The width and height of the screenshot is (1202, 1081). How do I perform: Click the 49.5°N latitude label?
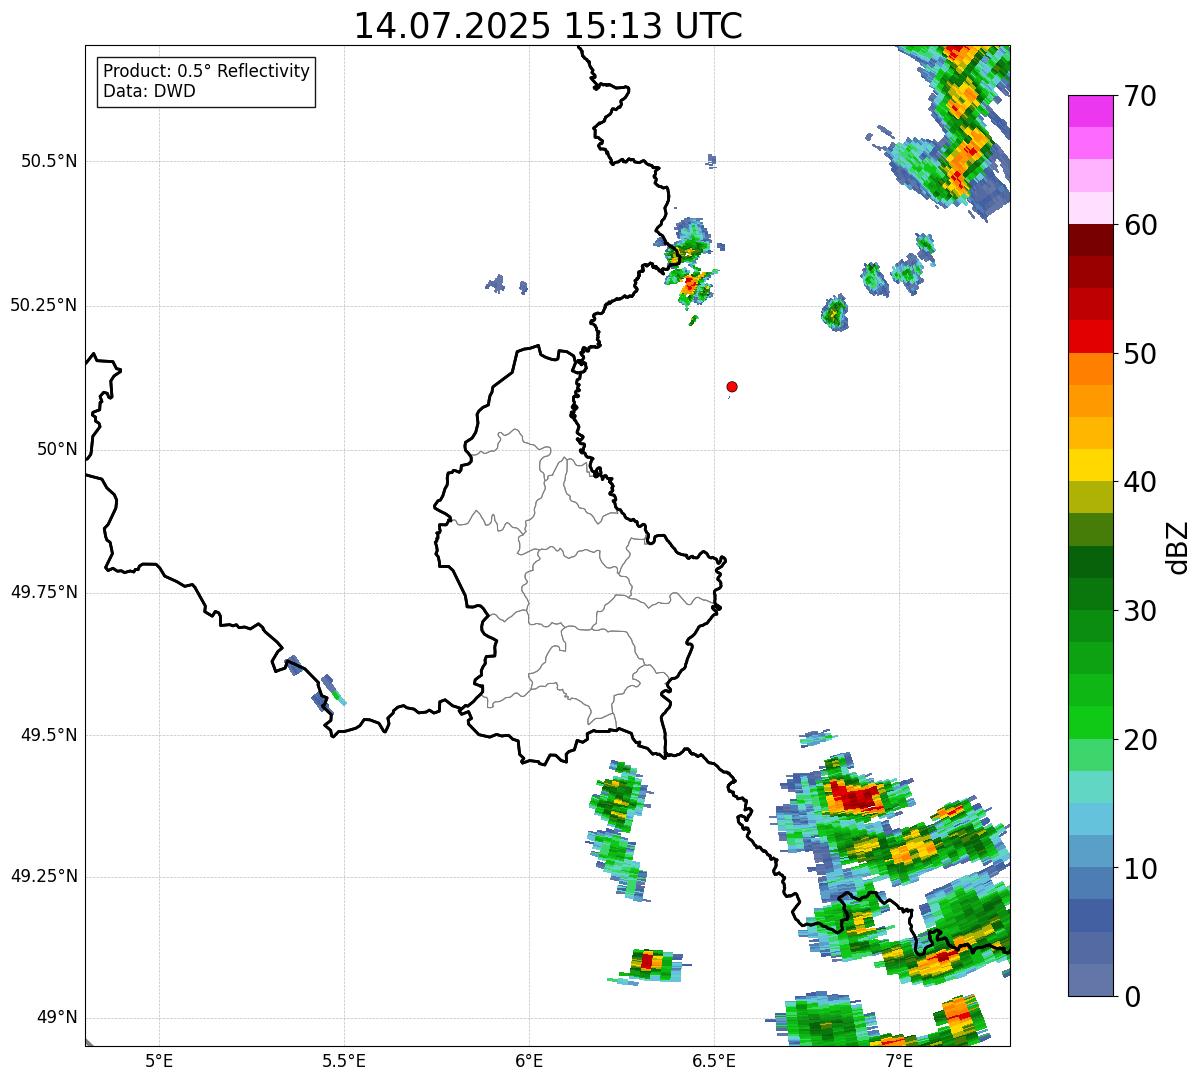pos(50,735)
